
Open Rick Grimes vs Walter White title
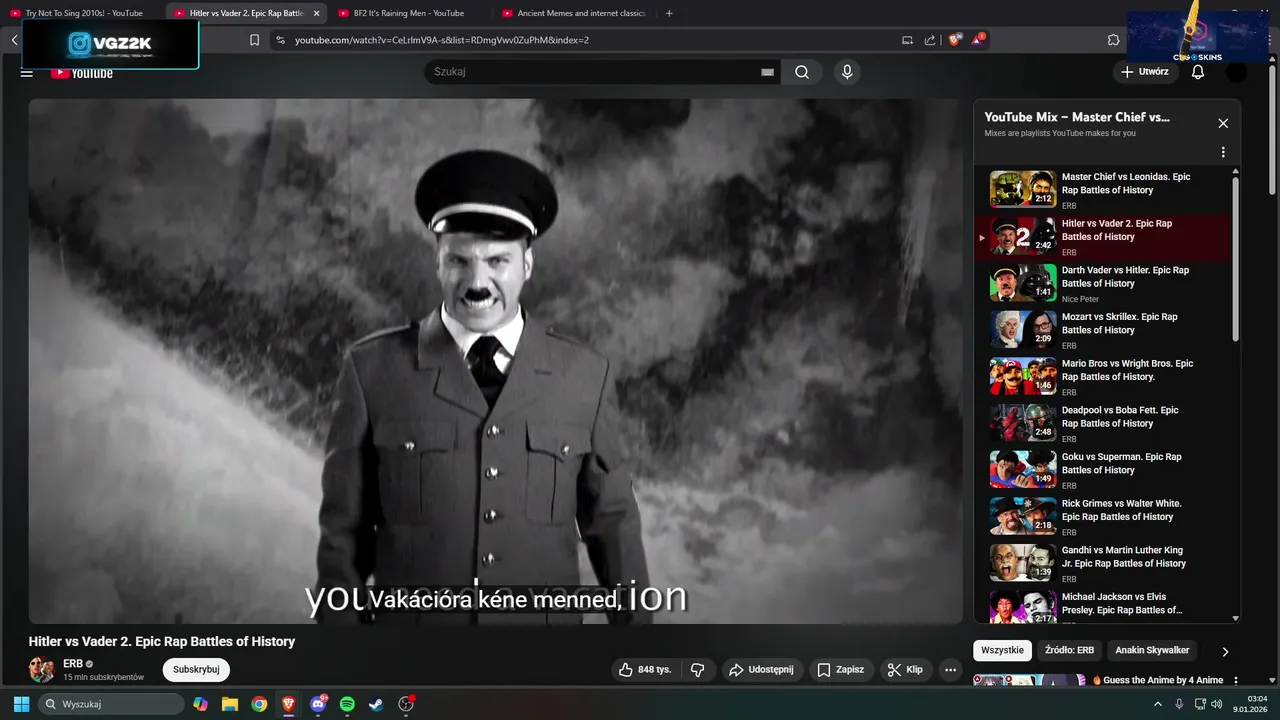click(x=1121, y=510)
